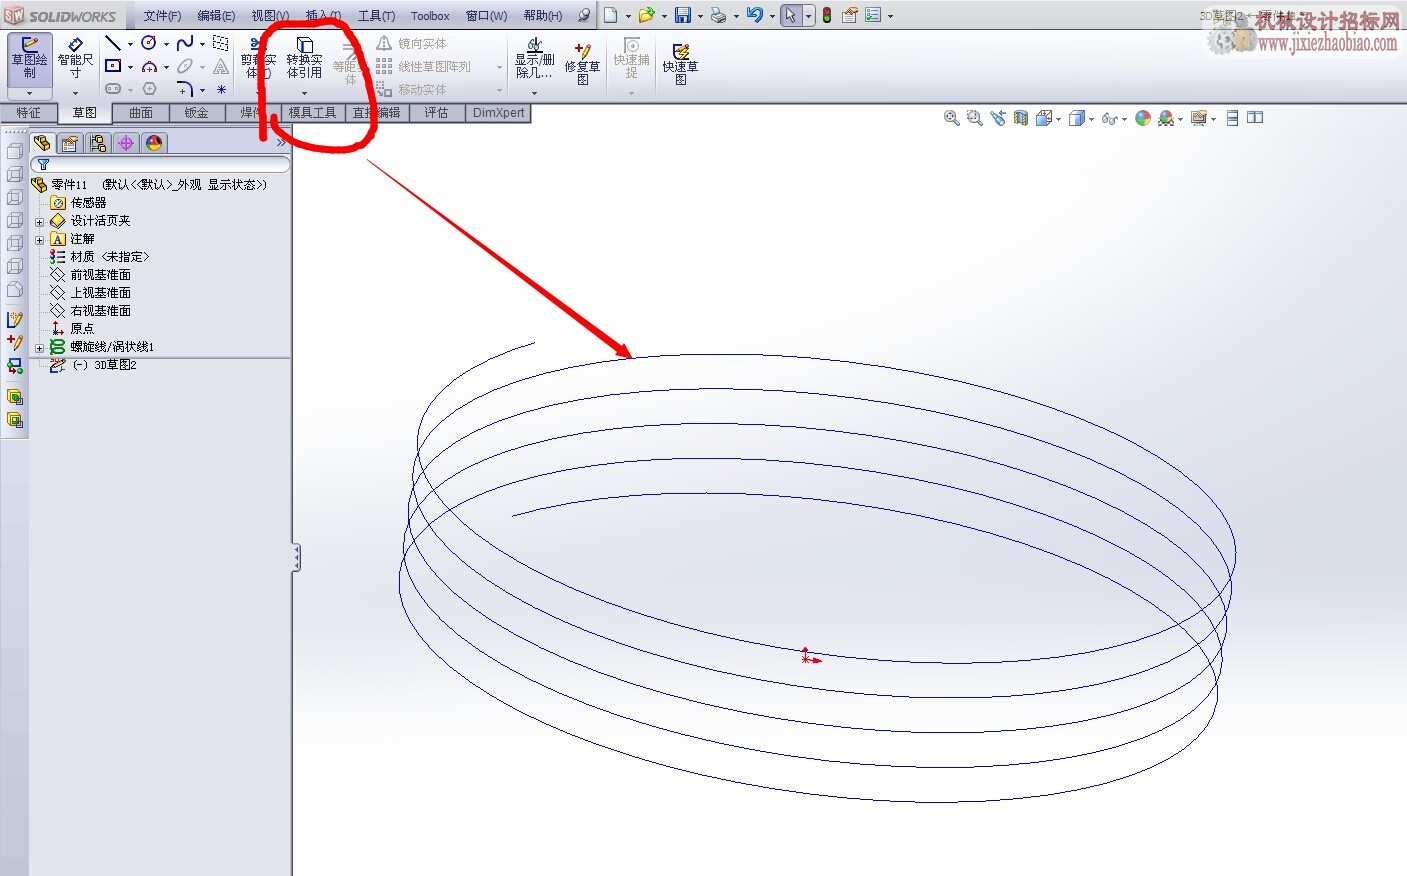Select 右视基准面 in feature tree
Screen dimensions: 1407x876
tap(100, 311)
